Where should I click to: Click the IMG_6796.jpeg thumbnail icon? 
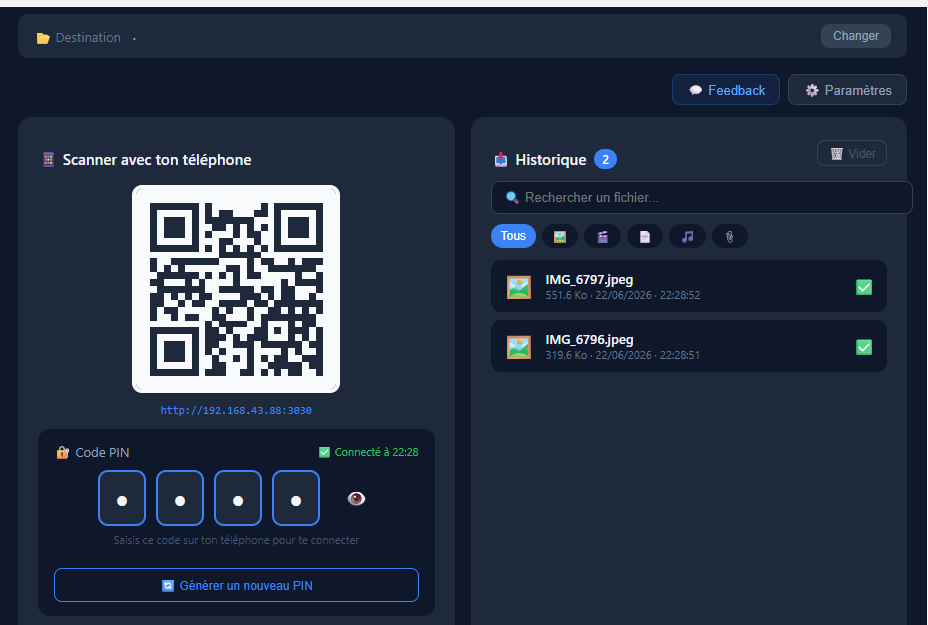519,347
